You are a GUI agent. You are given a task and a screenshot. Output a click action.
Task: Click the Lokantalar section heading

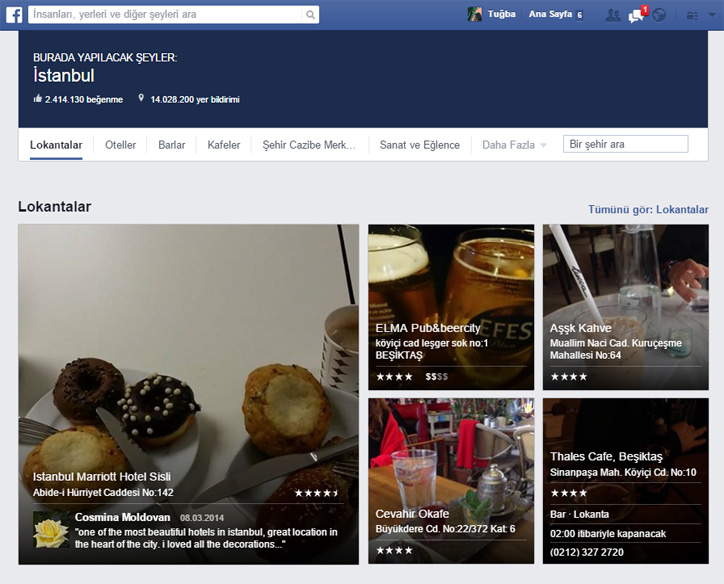(x=54, y=206)
